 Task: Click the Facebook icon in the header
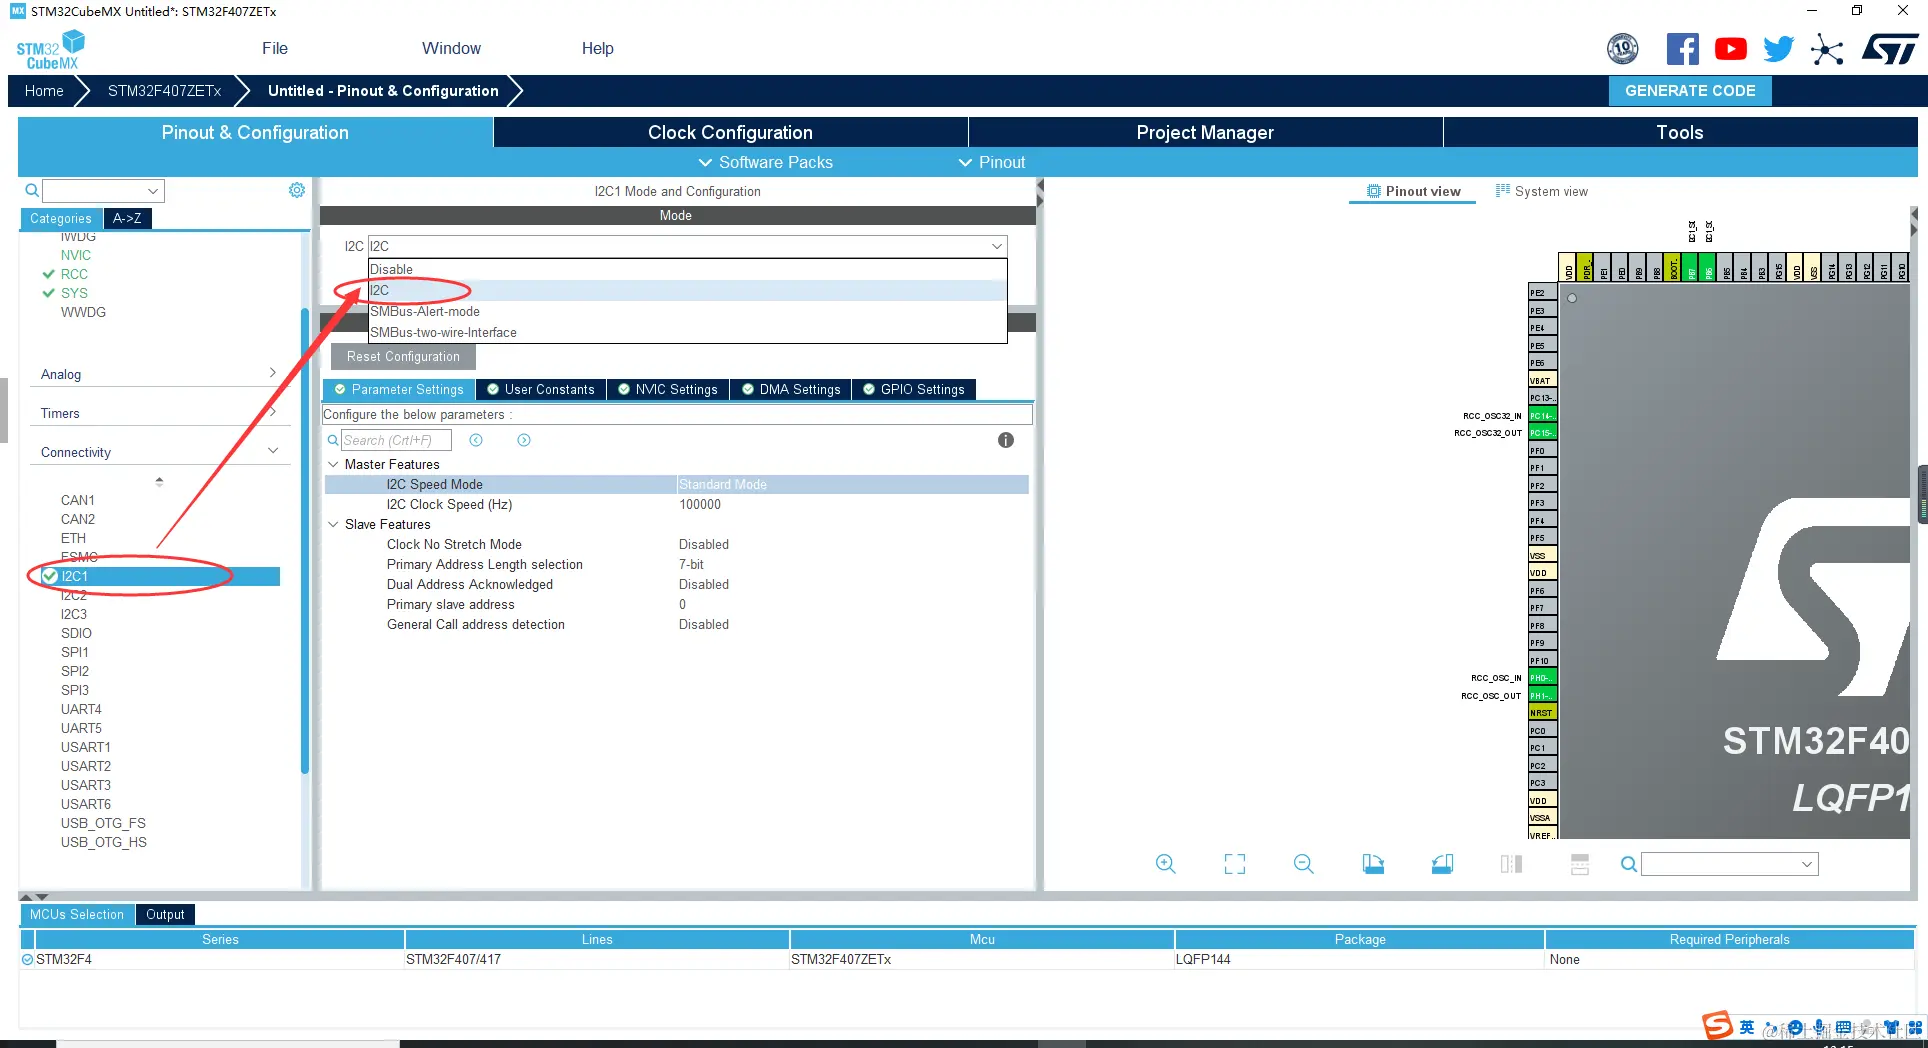pos(1682,49)
